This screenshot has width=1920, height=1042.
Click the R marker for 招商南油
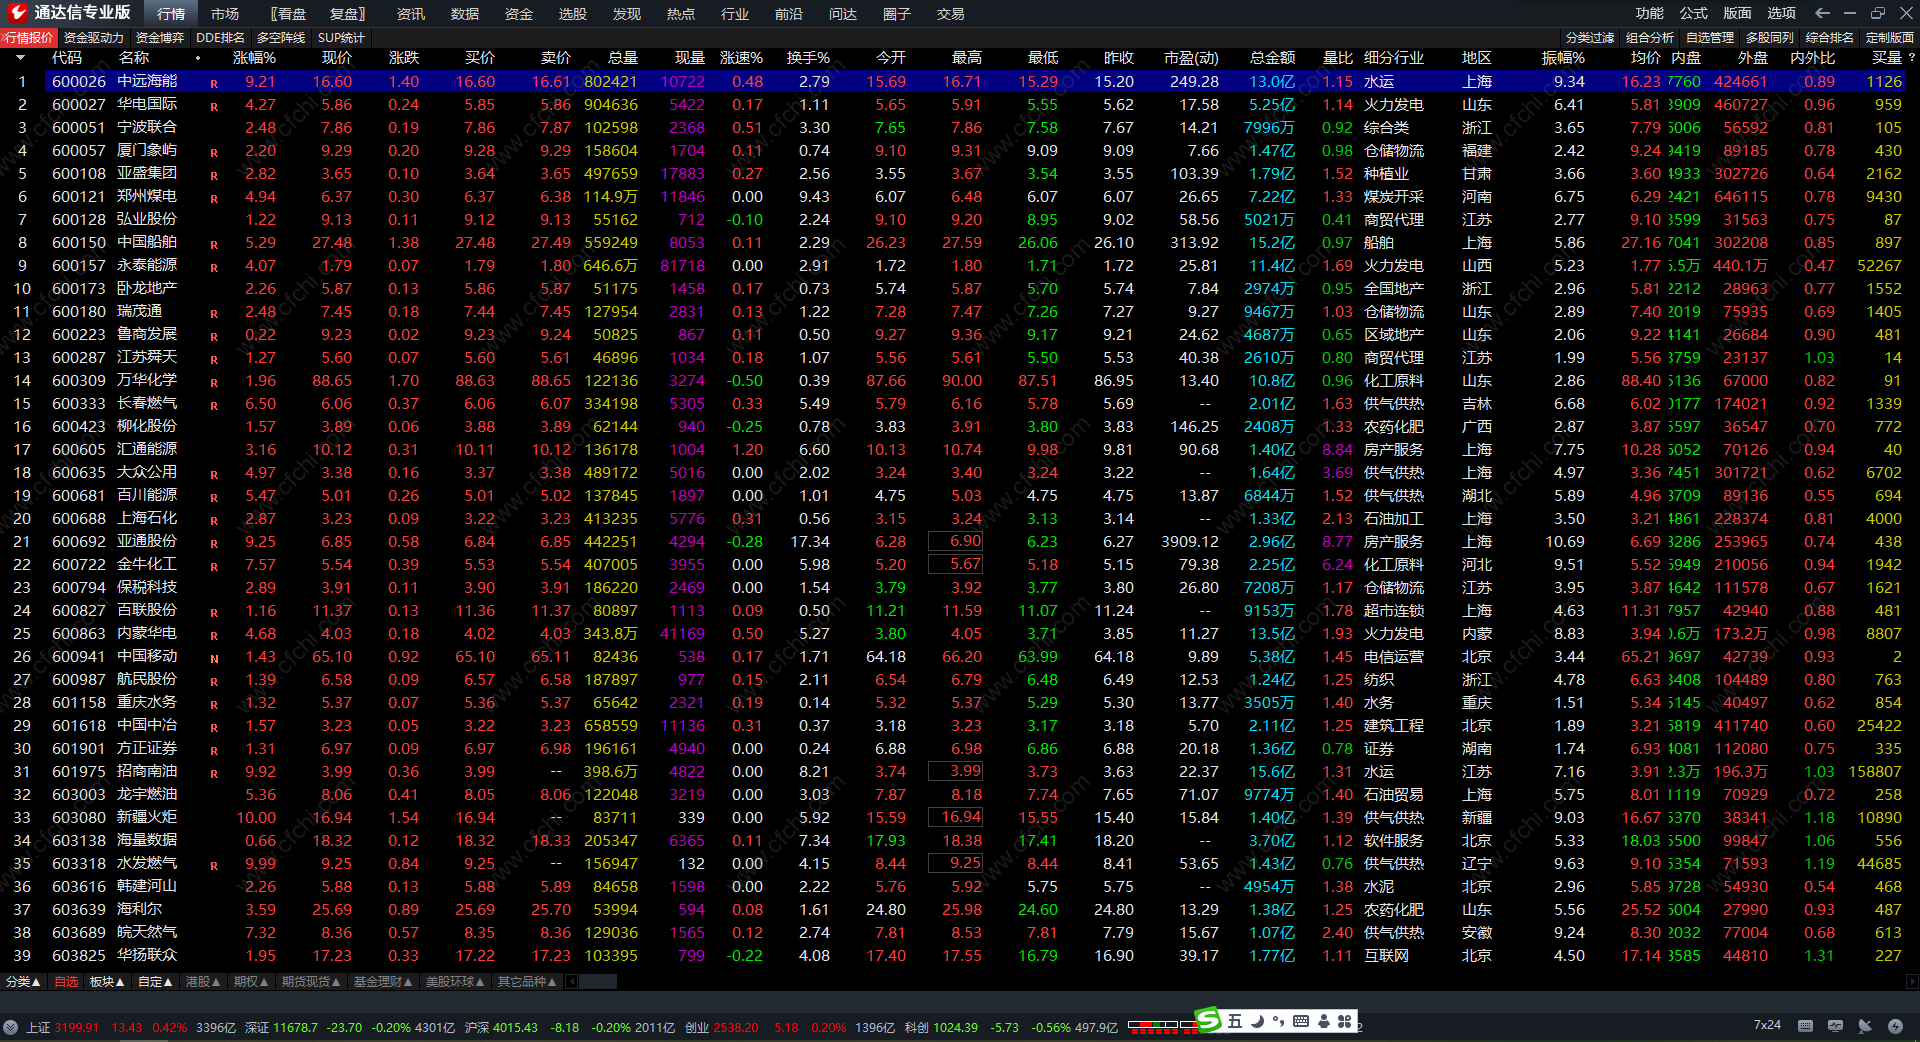(214, 774)
